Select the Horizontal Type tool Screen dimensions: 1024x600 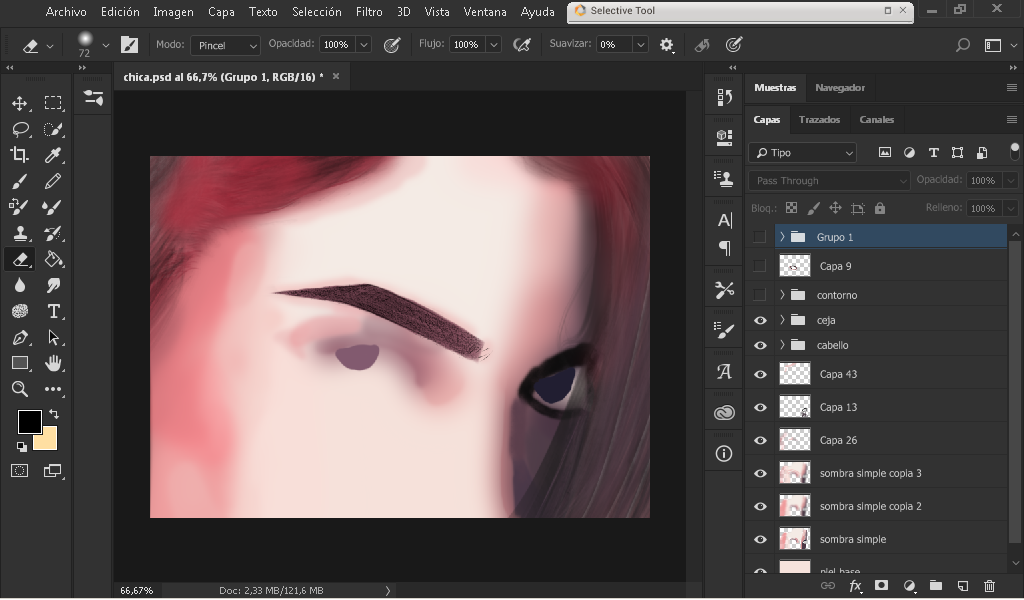click(x=54, y=311)
